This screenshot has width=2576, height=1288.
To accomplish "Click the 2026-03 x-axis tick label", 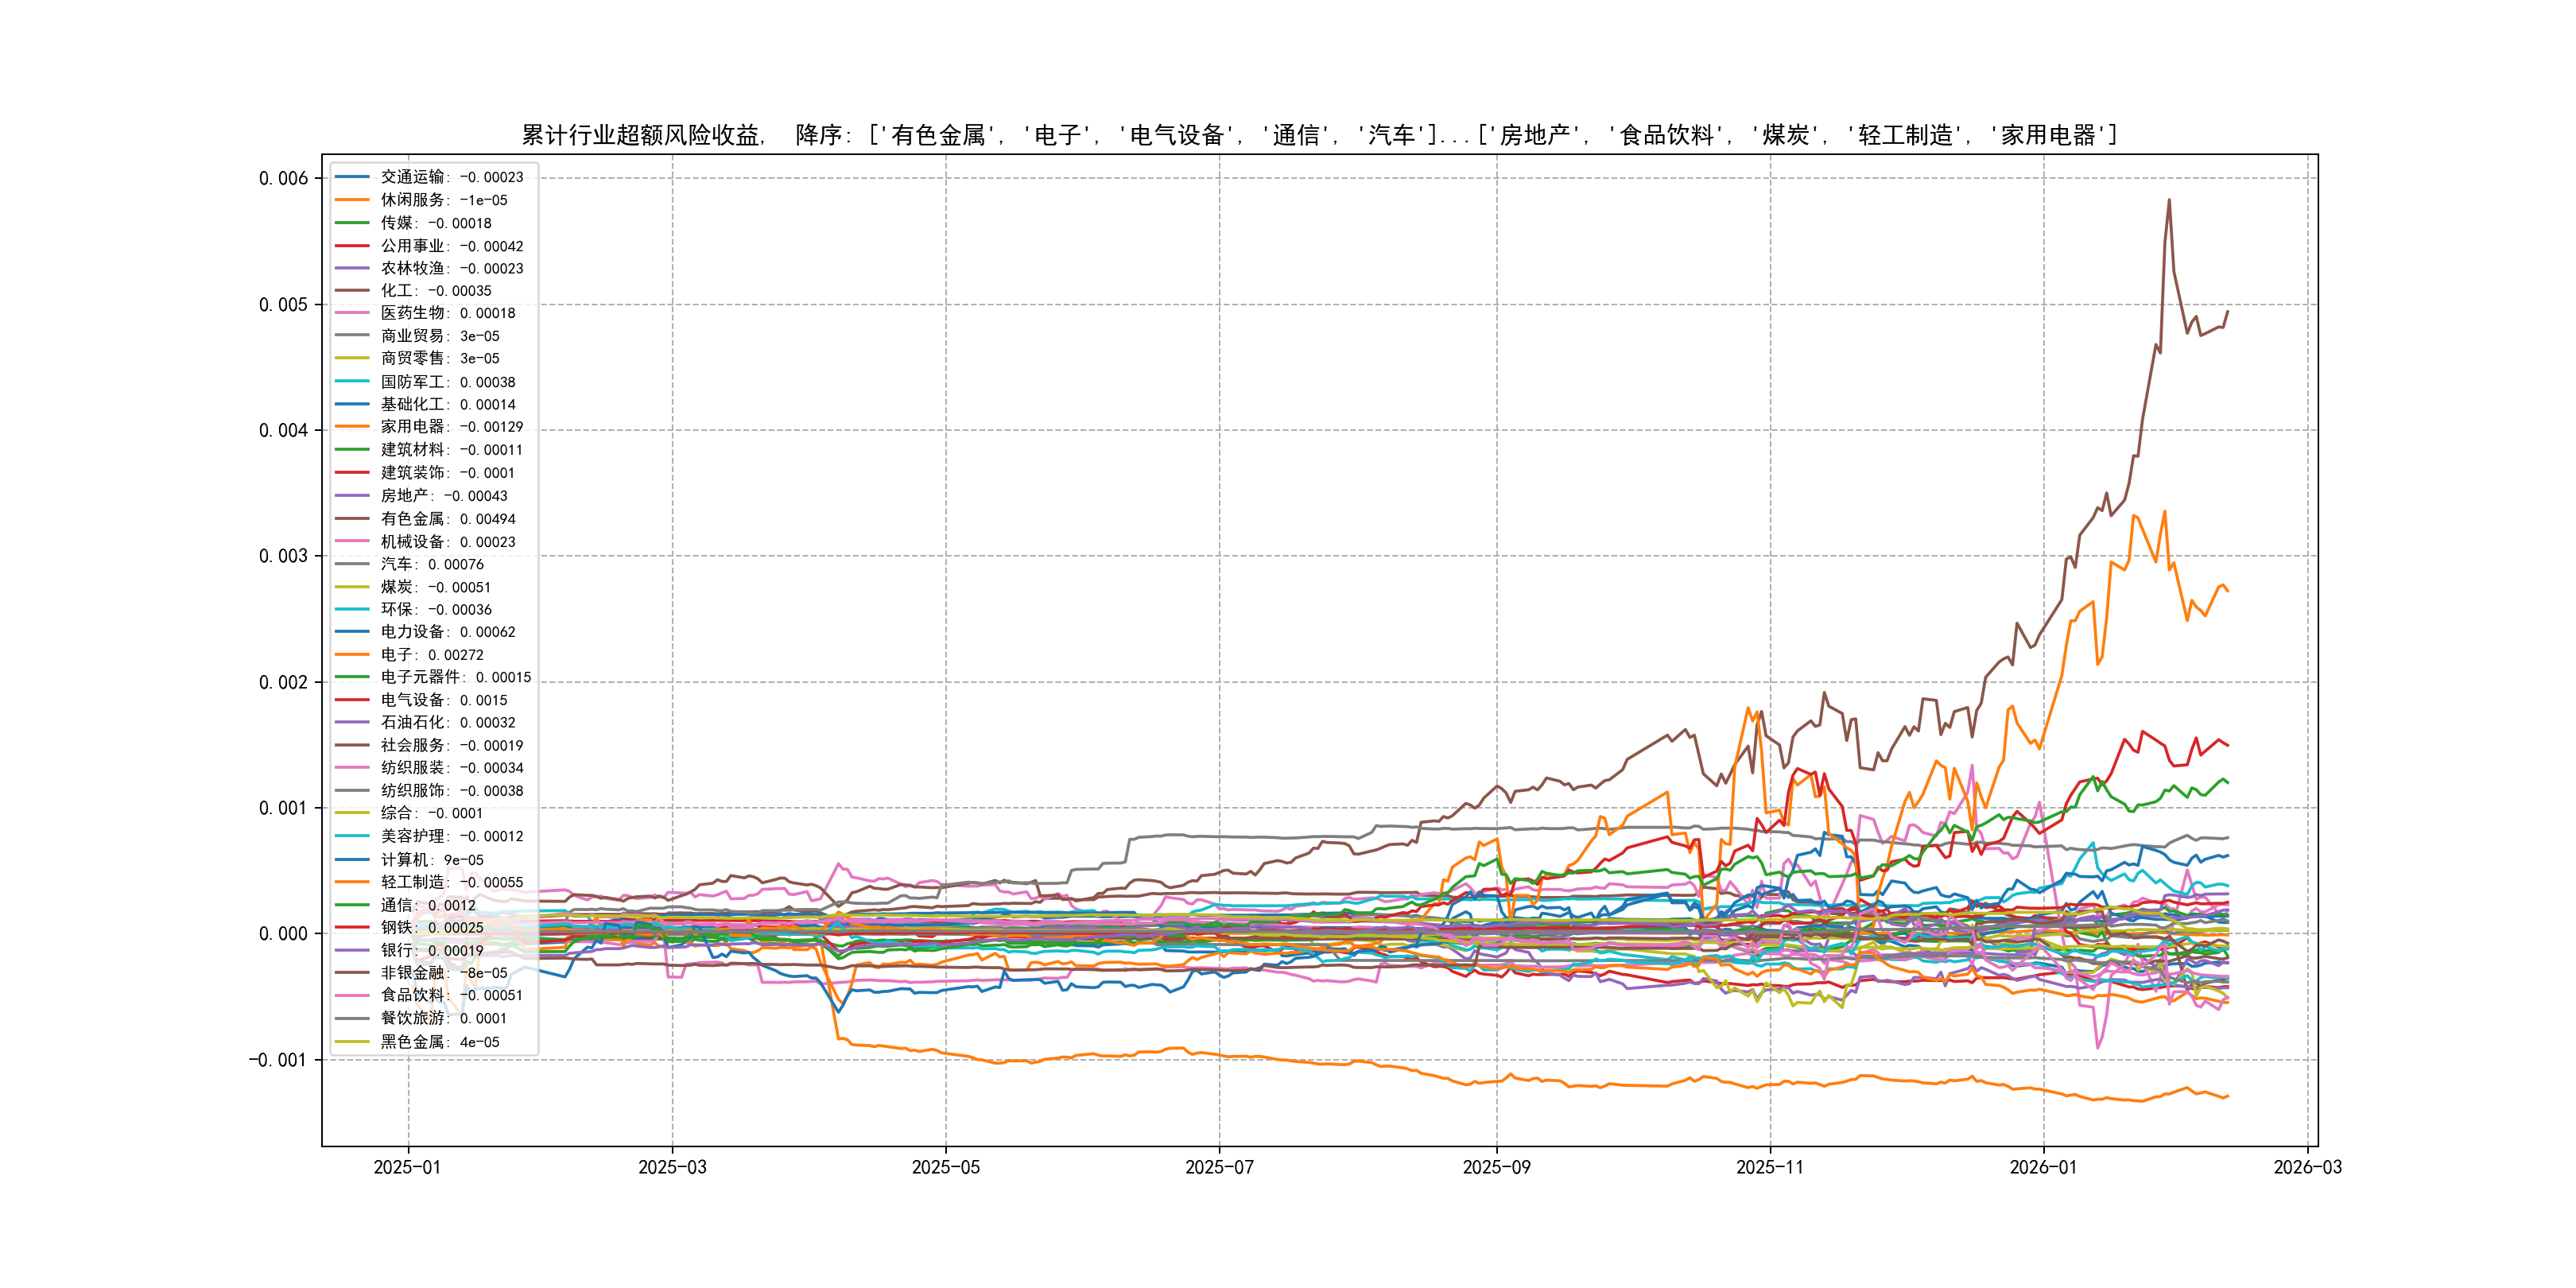I will pos(2307,1167).
